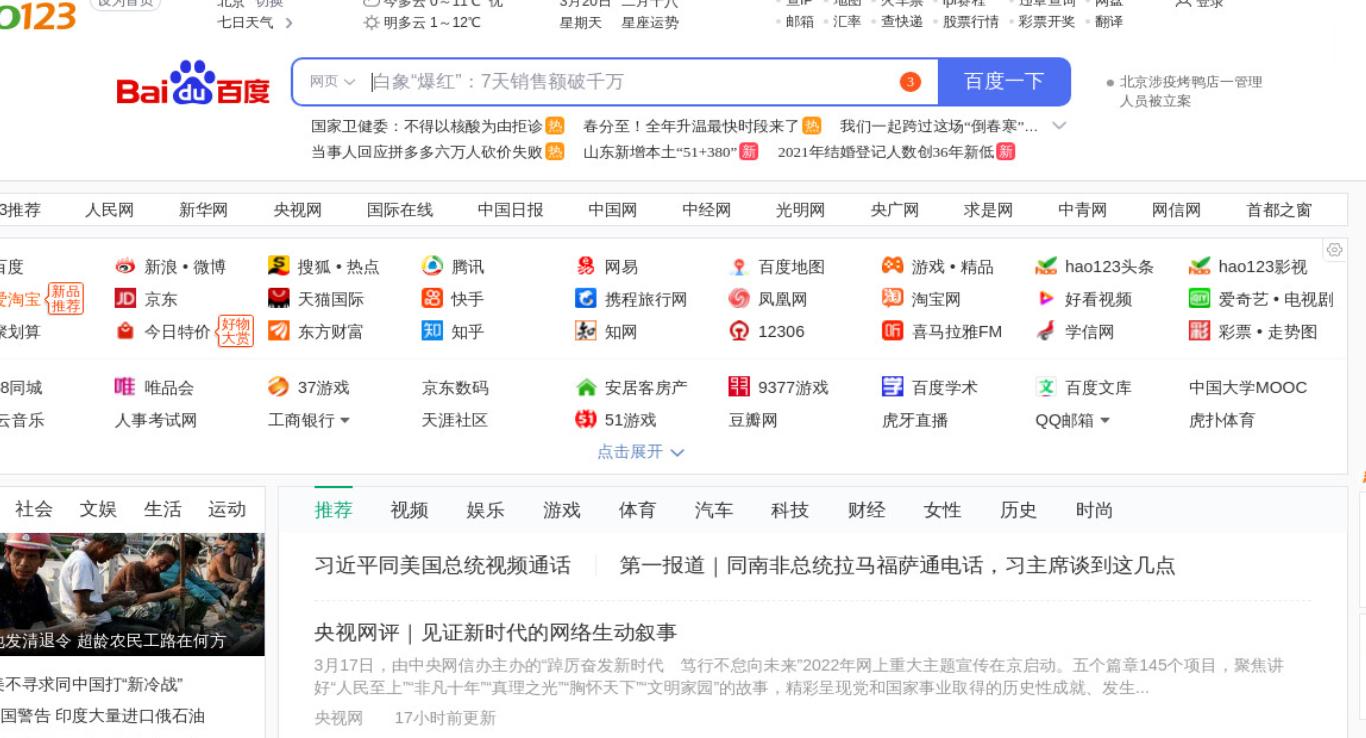The height and width of the screenshot is (738, 1366).
Task: Click the orange 快手 icon
Action: tap(432, 299)
